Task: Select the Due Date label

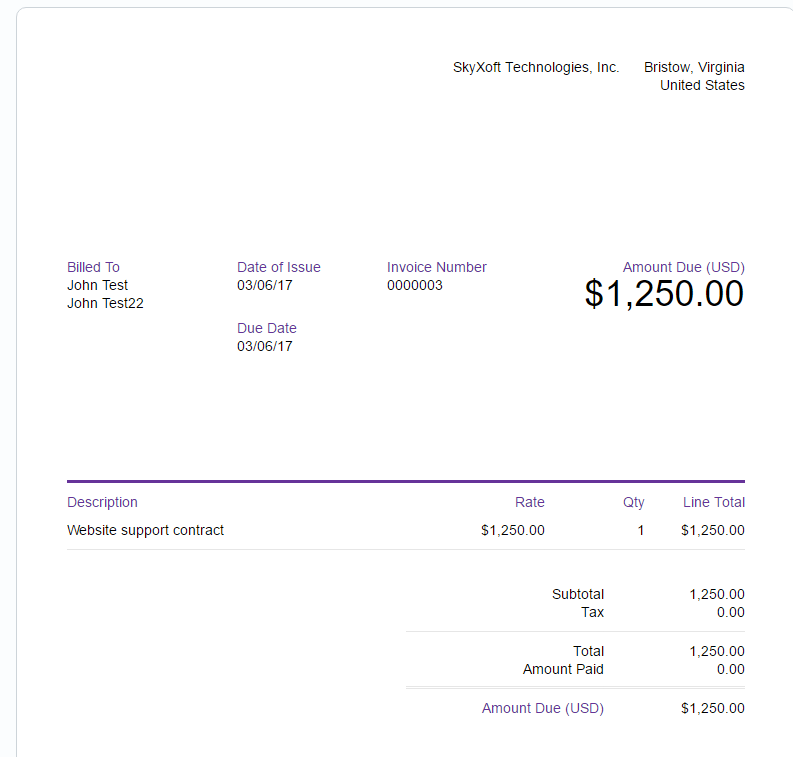Action: click(x=267, y=328)
